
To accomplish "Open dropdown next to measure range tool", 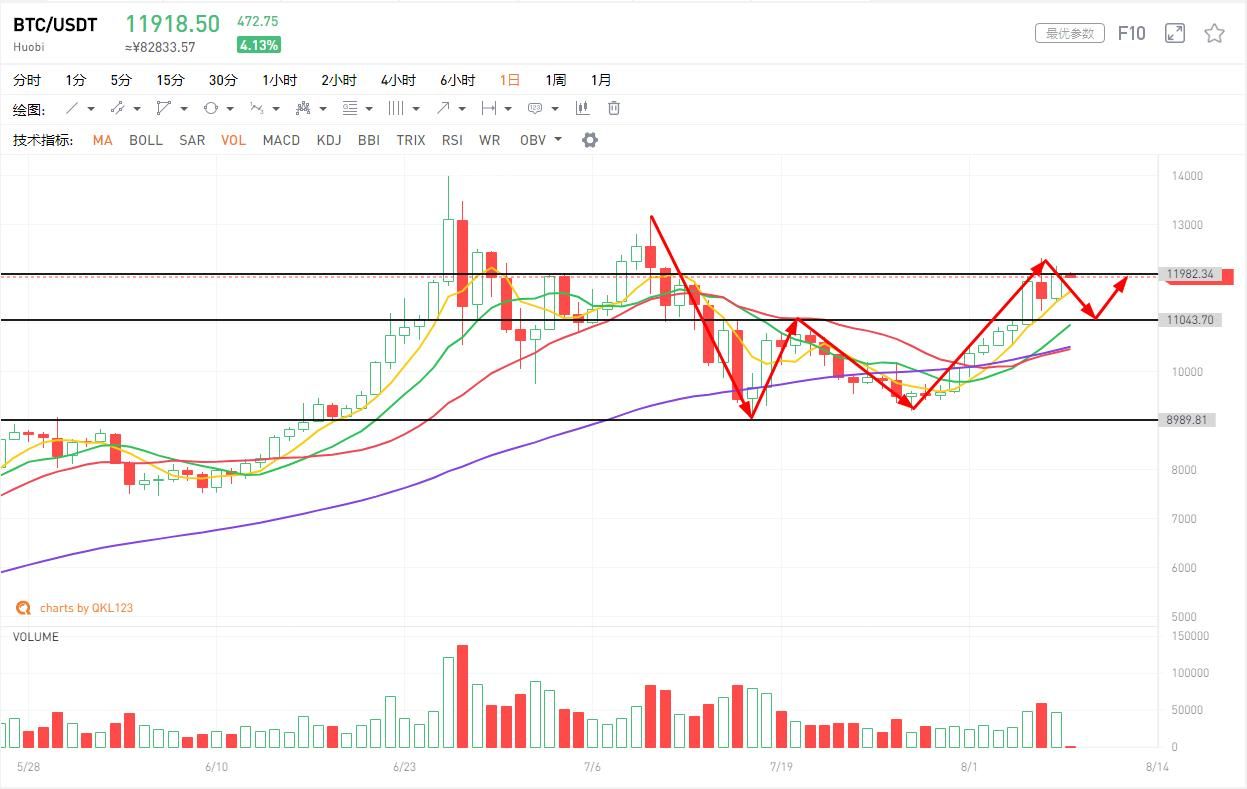I will click(x=508, y=108).
